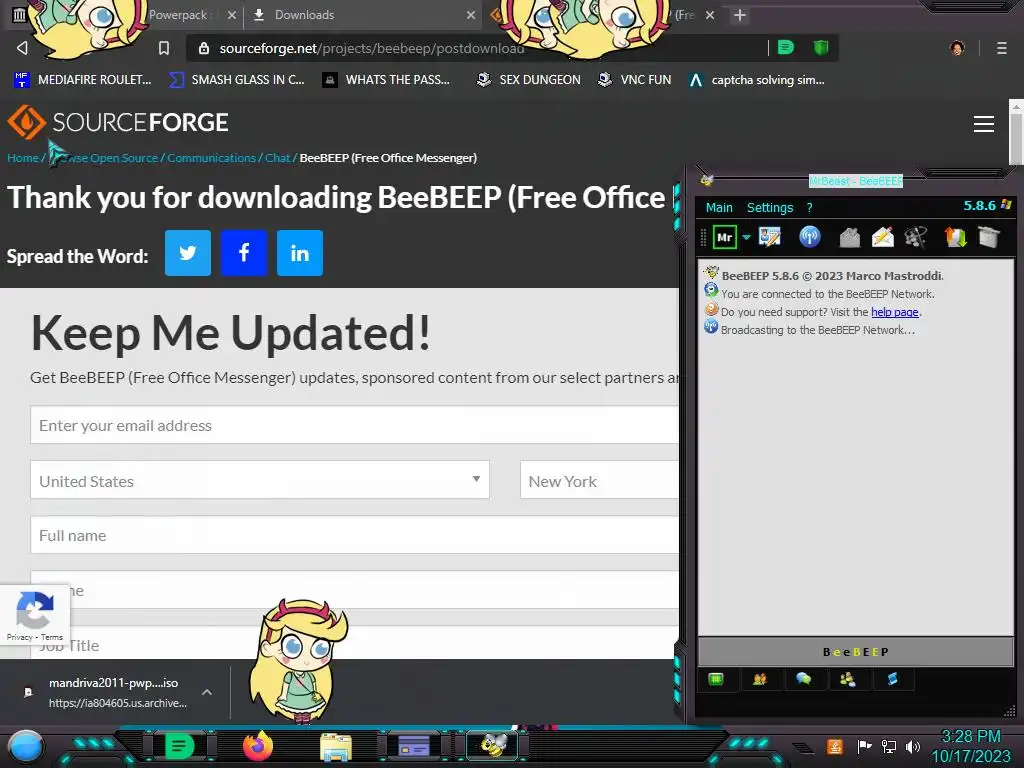Click the browser back arrow
Screen dimensions: 1024x768
coord(22,48)
